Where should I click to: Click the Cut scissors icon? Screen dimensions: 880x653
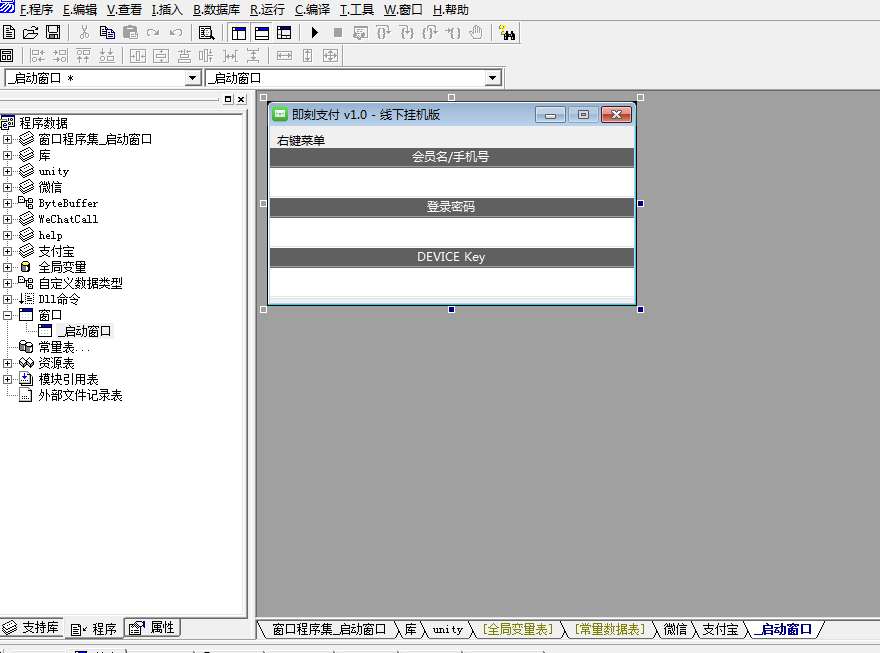pyautogui.click(x=85, y=33)
